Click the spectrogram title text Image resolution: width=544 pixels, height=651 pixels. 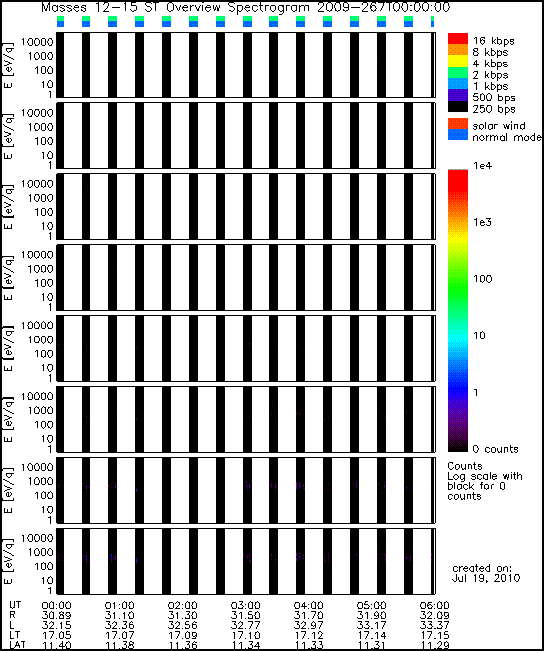click(245, 7)
